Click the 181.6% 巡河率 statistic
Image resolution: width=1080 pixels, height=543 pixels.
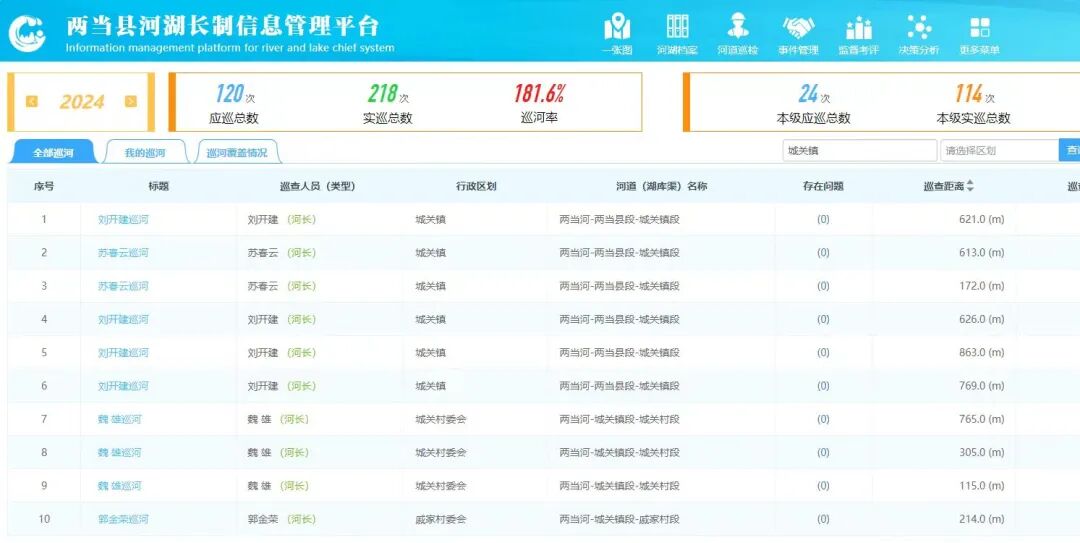[x=539, y=103]
